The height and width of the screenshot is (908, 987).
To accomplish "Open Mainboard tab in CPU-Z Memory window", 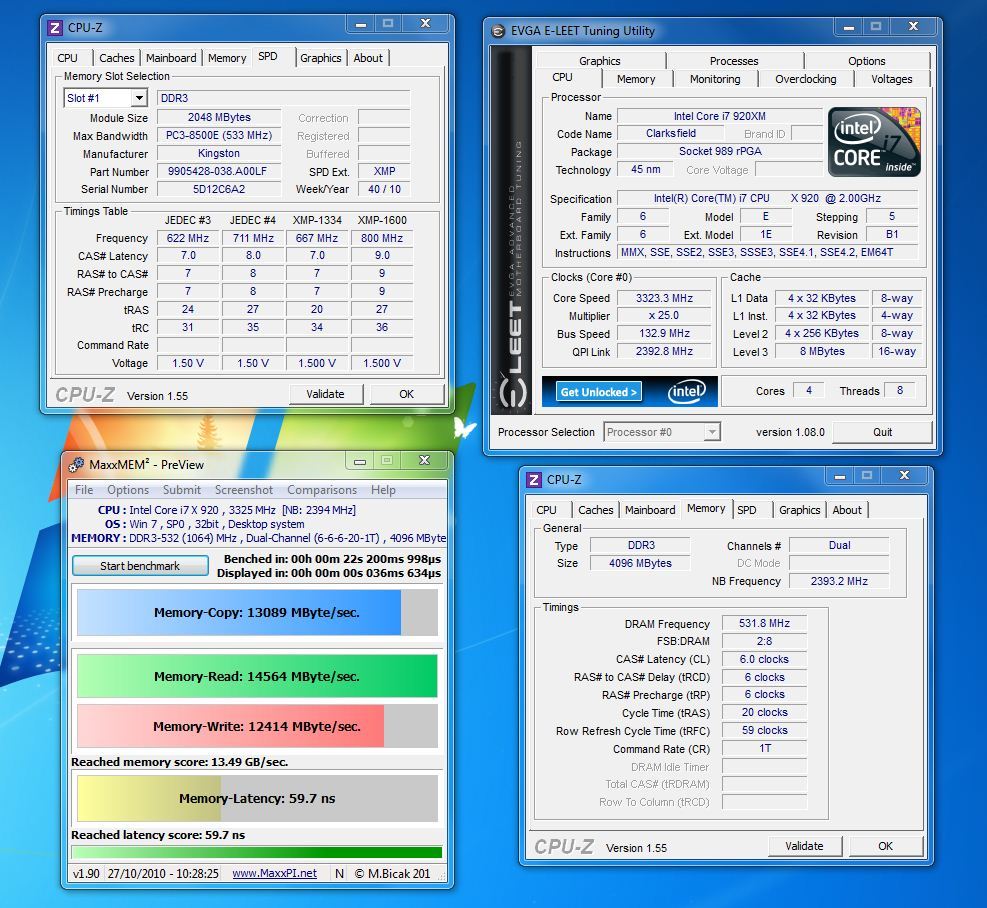I will [650, 510].
